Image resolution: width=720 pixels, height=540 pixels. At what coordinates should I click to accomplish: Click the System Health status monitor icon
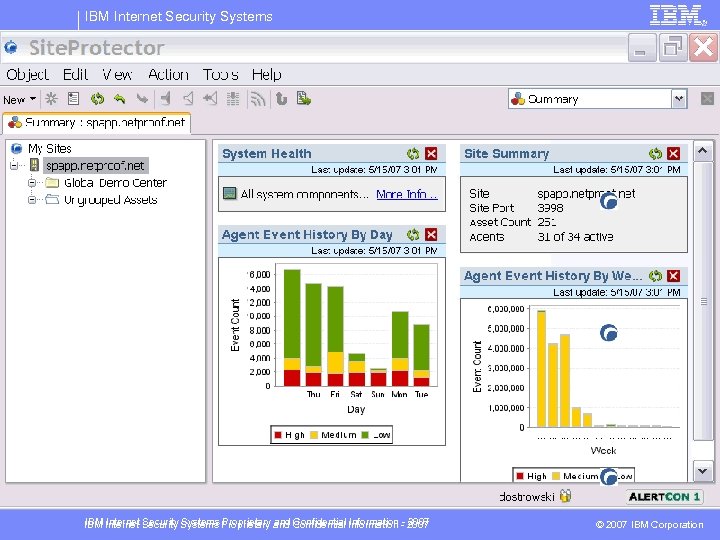tap(229, 193)
